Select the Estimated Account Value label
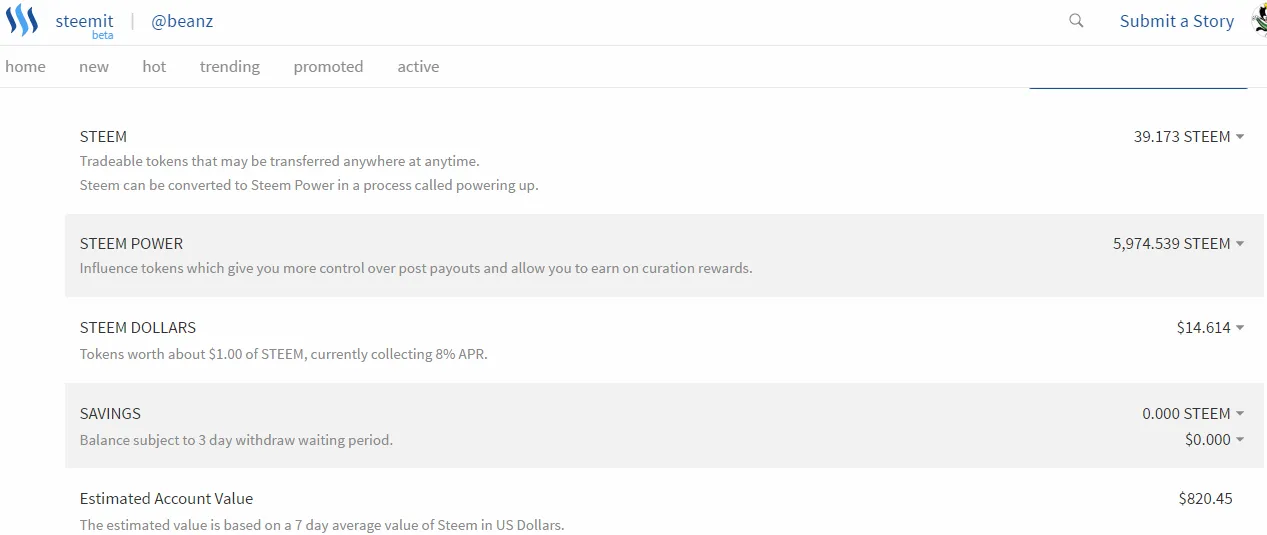 click(166, 499)
